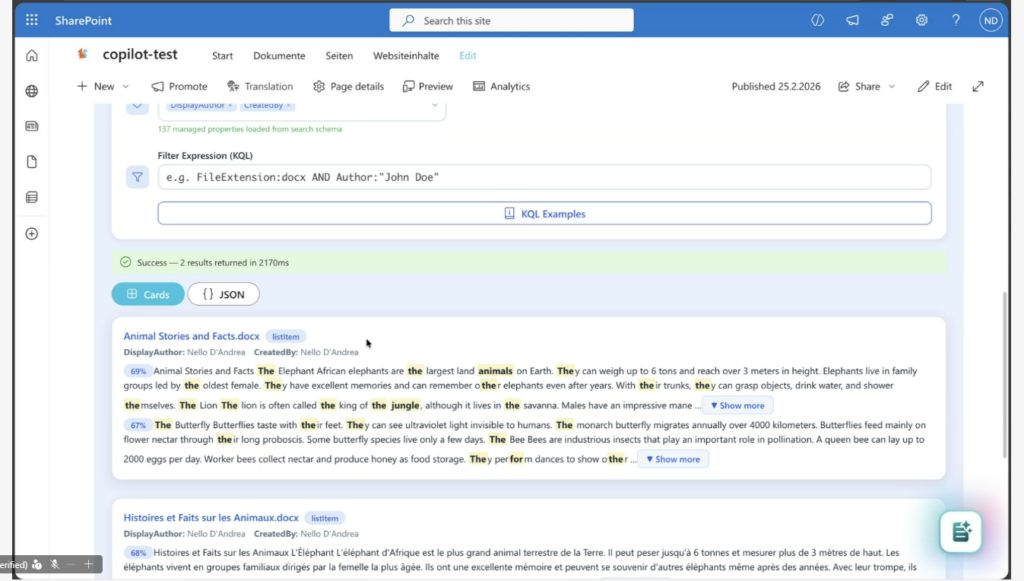Open the Websiteinhalte navigation tab
The image size is (1024, 581).
(x=406, y=55)
